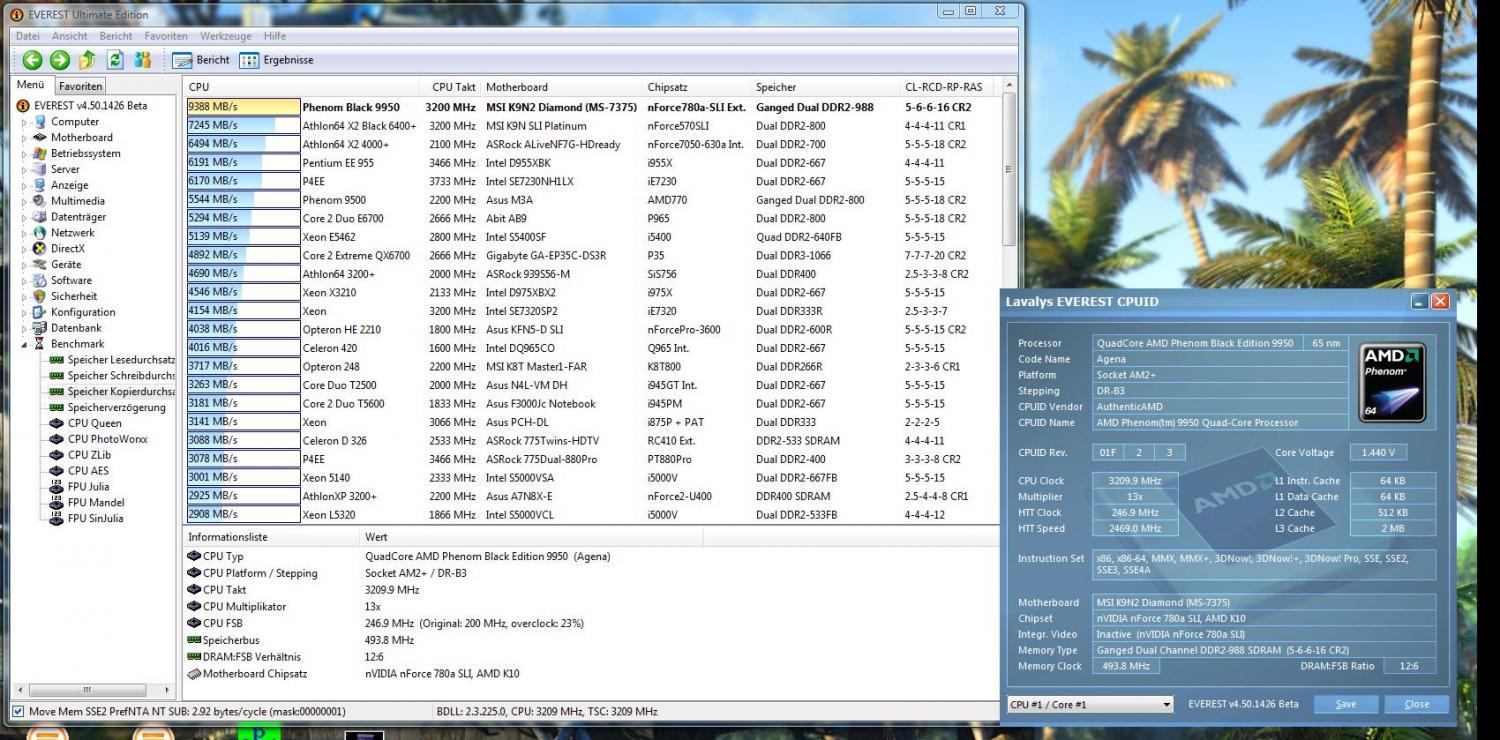Open the Hilfe menu
1500x740 pixels.
click(275, 36)
